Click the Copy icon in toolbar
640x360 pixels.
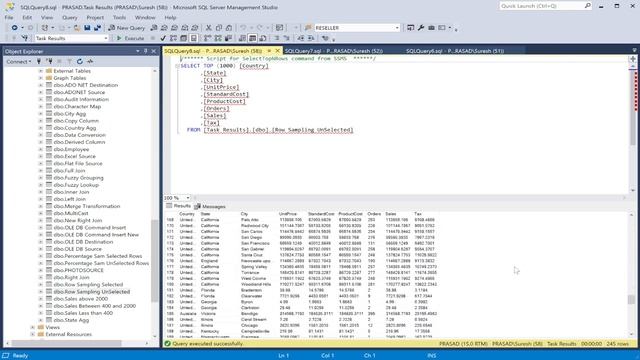coord(218,28)
